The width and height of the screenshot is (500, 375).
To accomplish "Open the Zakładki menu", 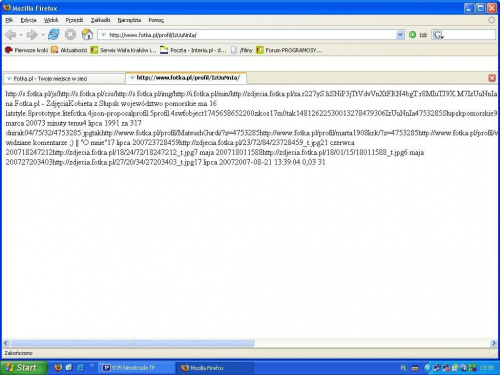I will point(100,20).
